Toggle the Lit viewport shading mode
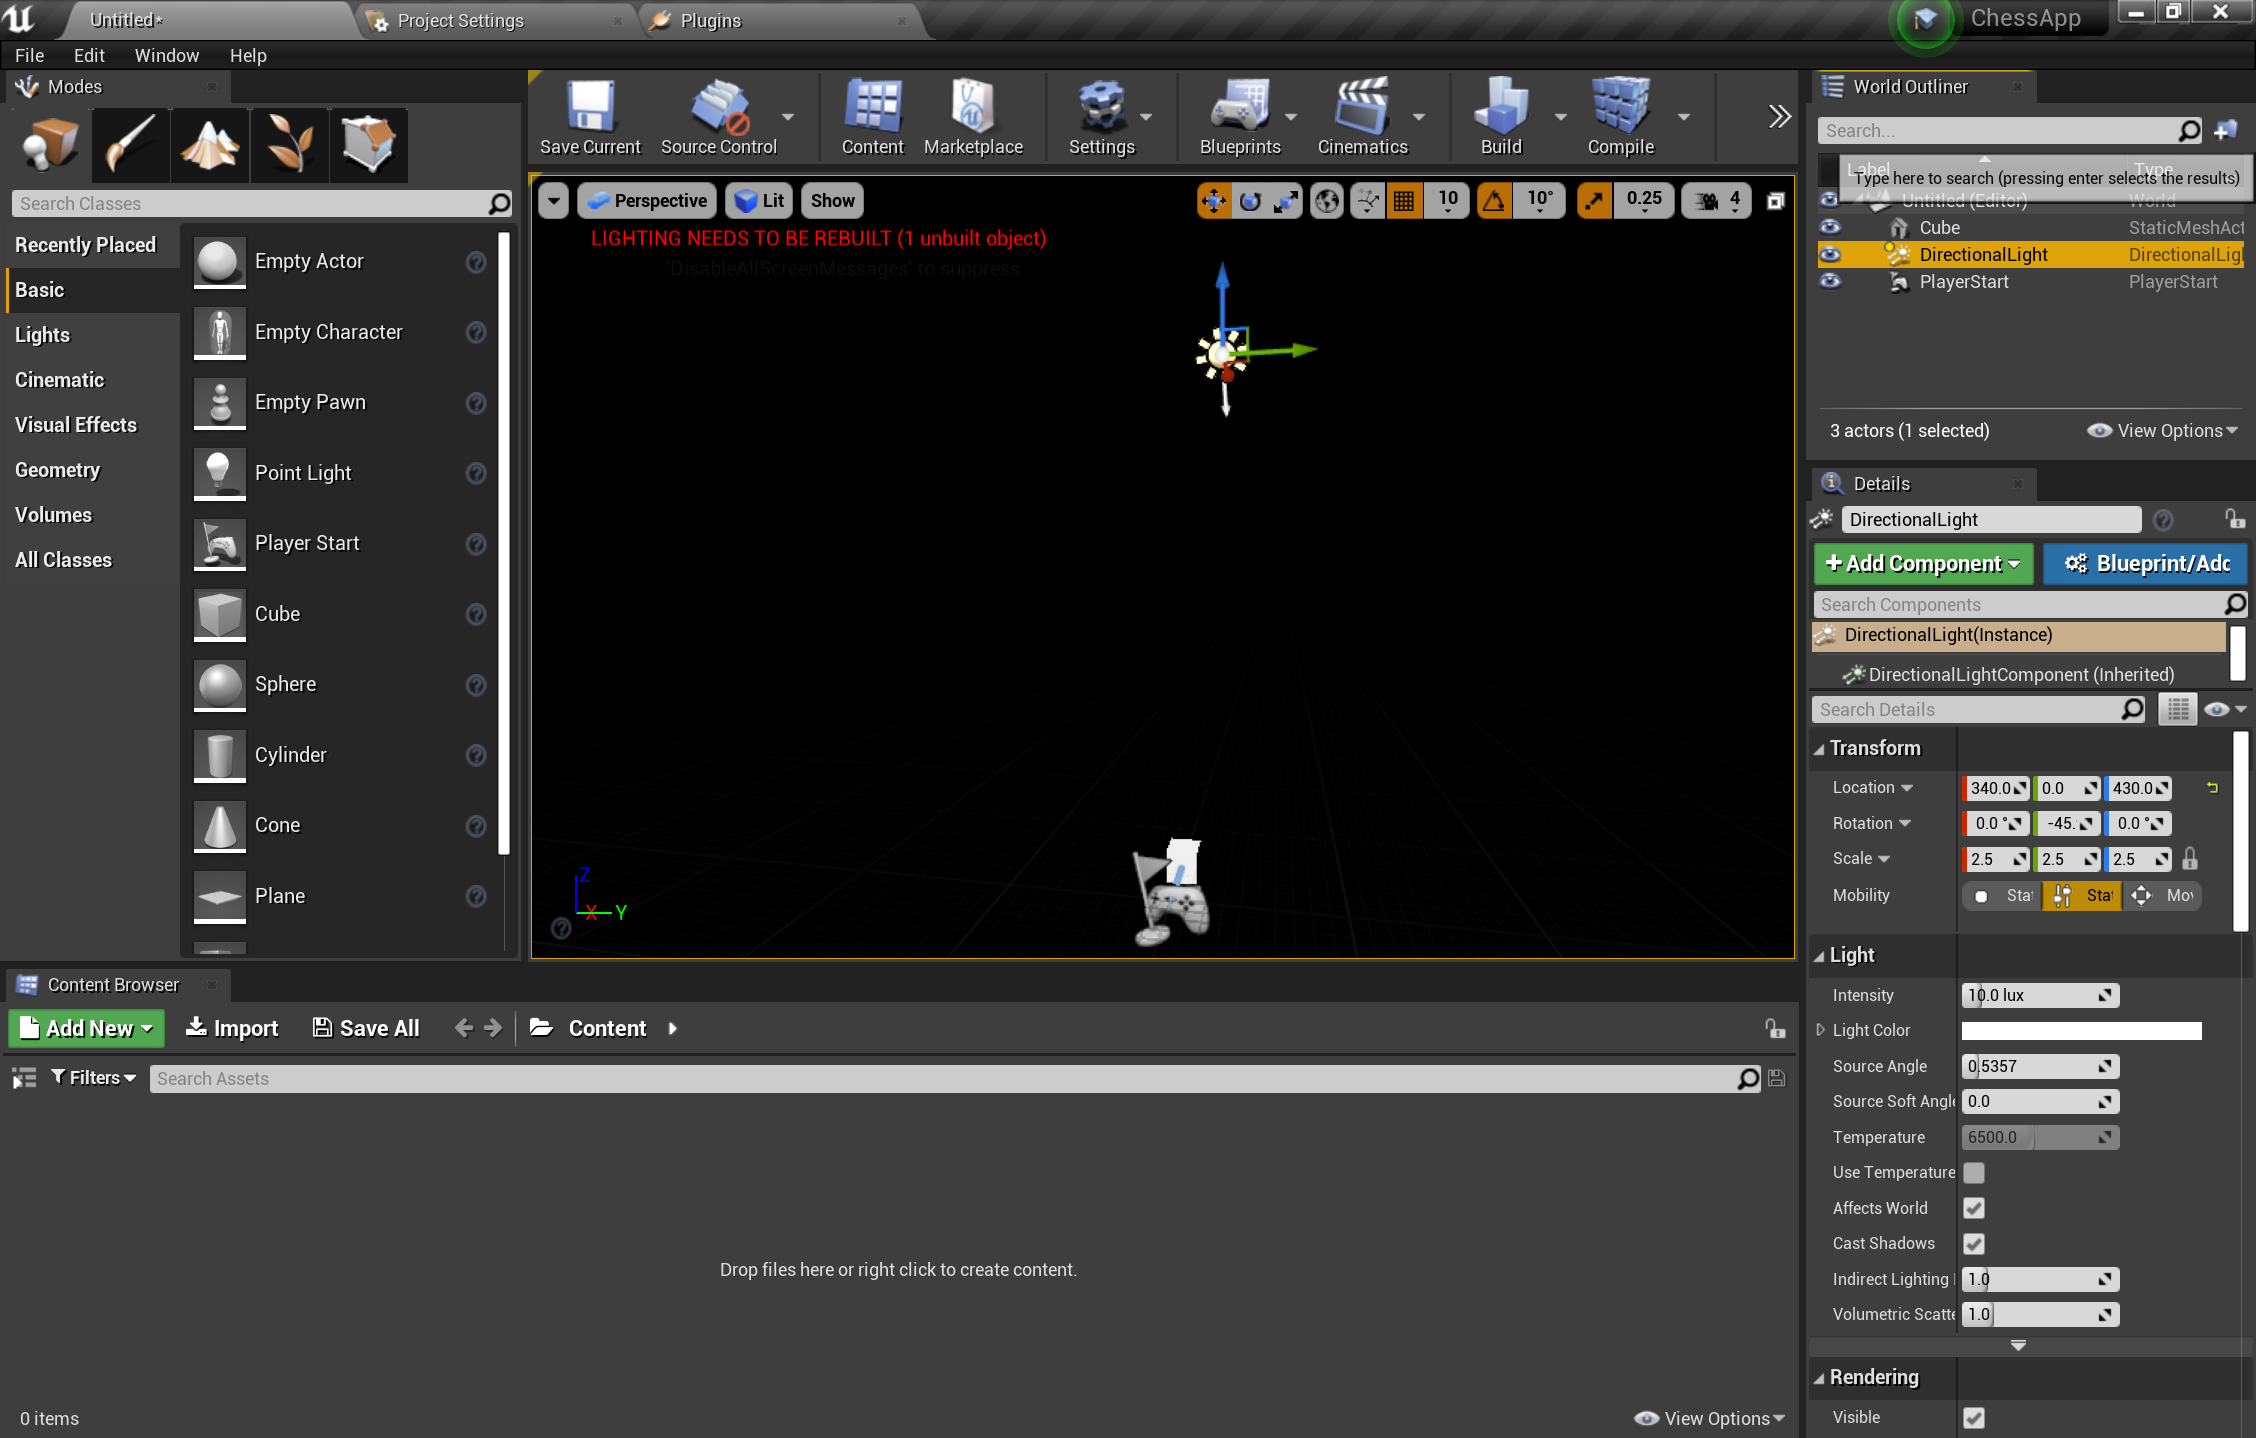 pos(760,200)
